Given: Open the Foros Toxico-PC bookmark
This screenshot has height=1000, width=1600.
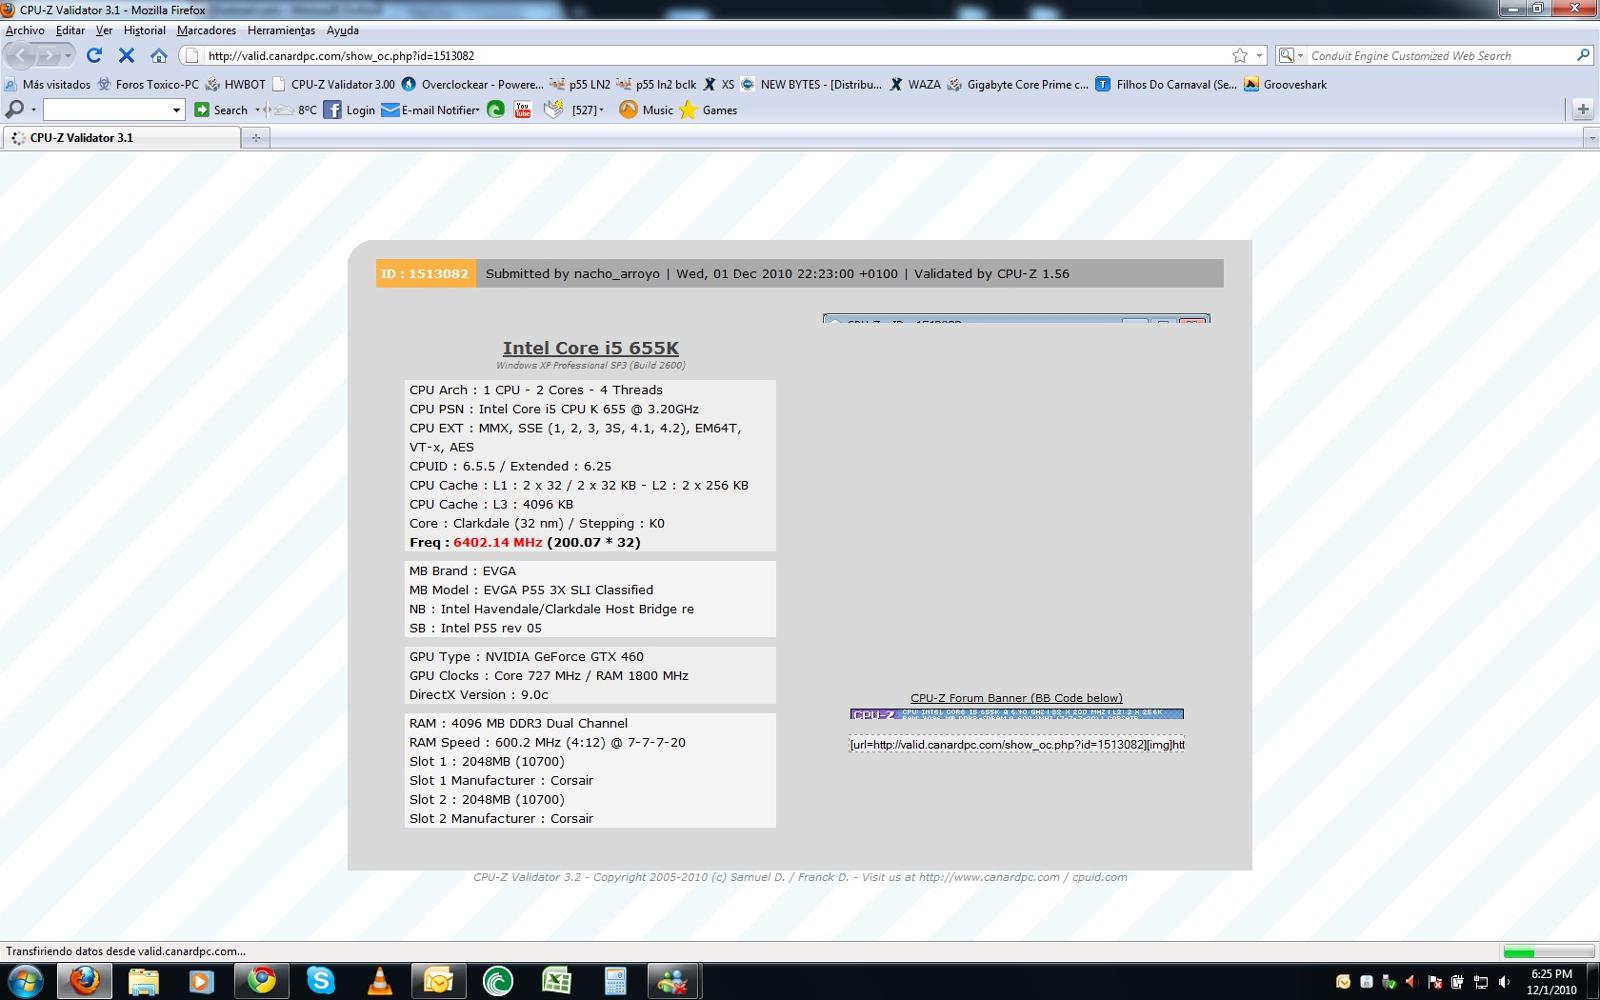Looking at the screenshot, I should pyautogui.click(x=148, y=84).
